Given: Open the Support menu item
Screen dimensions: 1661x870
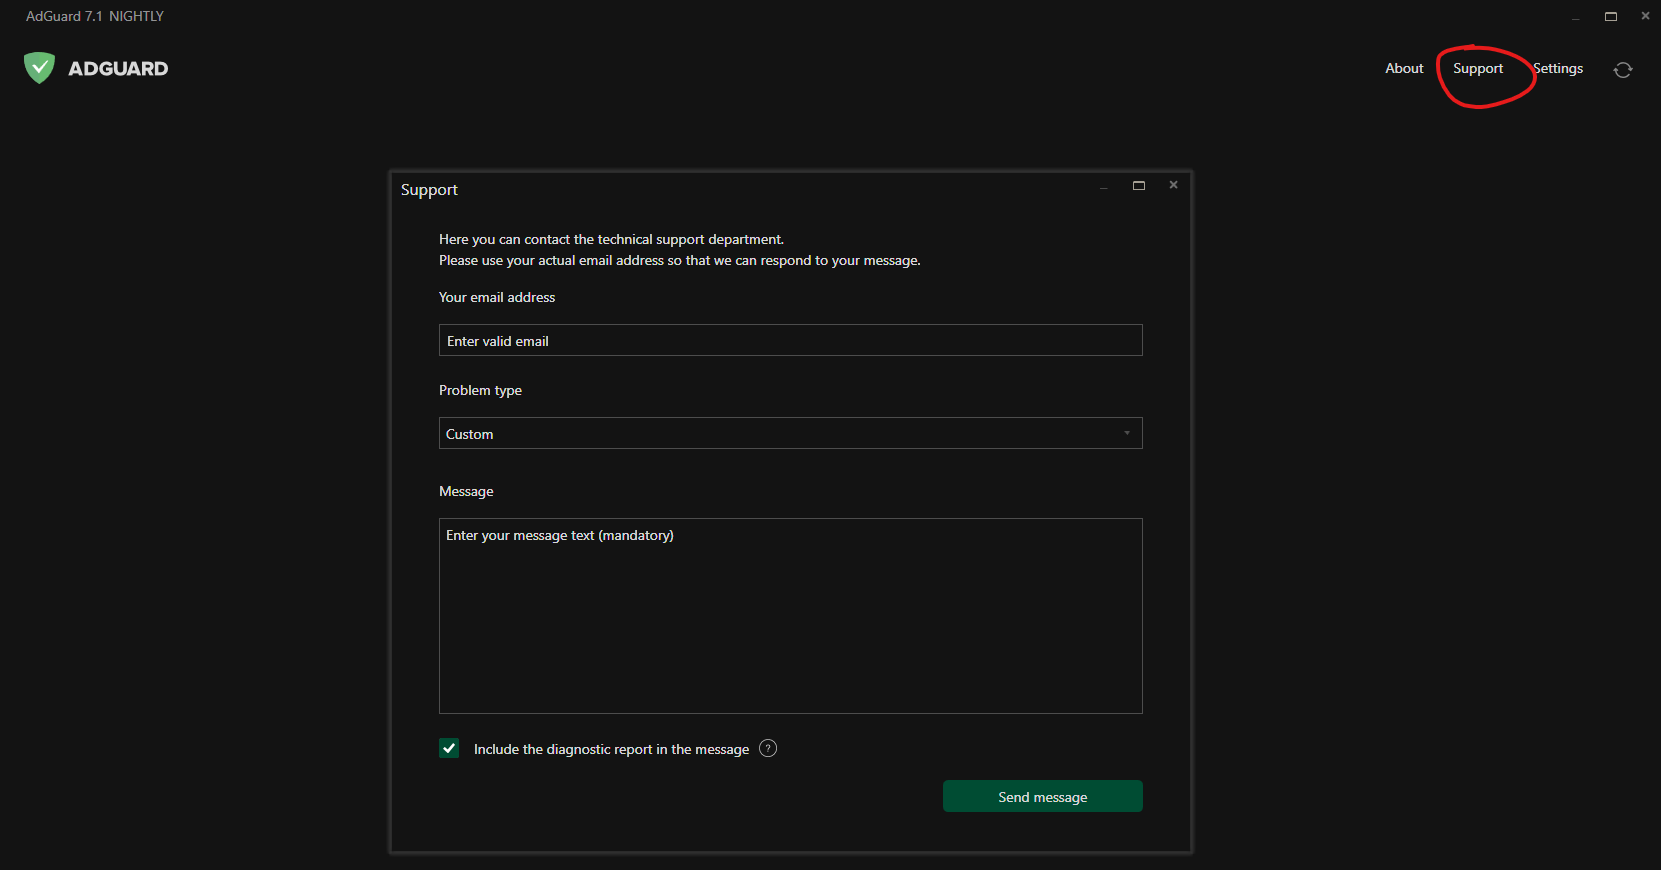Looking at the screenshot, I should click(x=1478, y=68).
